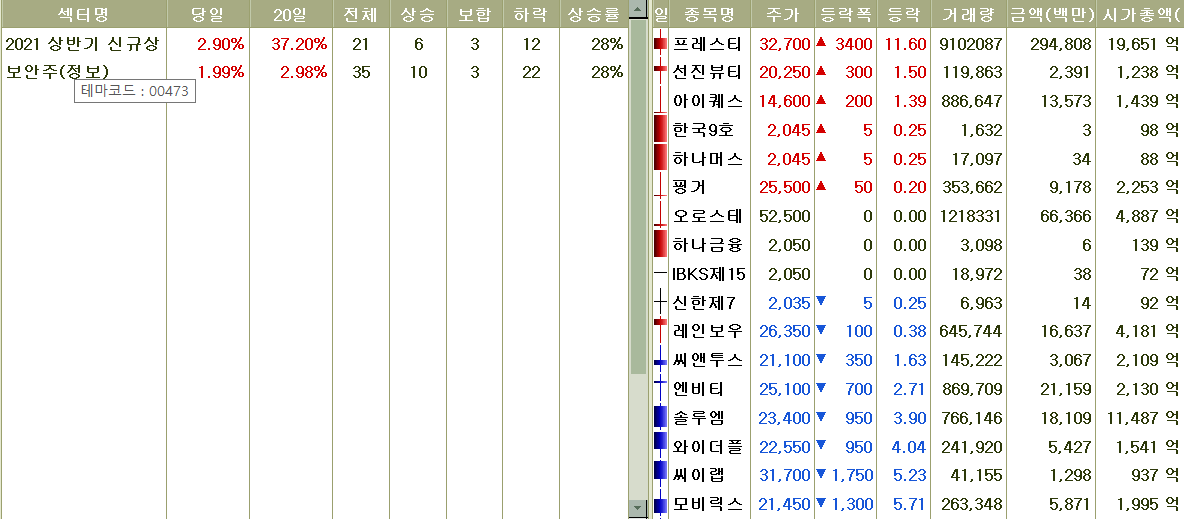Viewport: 1184px width, 519px height.
Task: Select stock IBKS제15
Action: coord(709,273)
